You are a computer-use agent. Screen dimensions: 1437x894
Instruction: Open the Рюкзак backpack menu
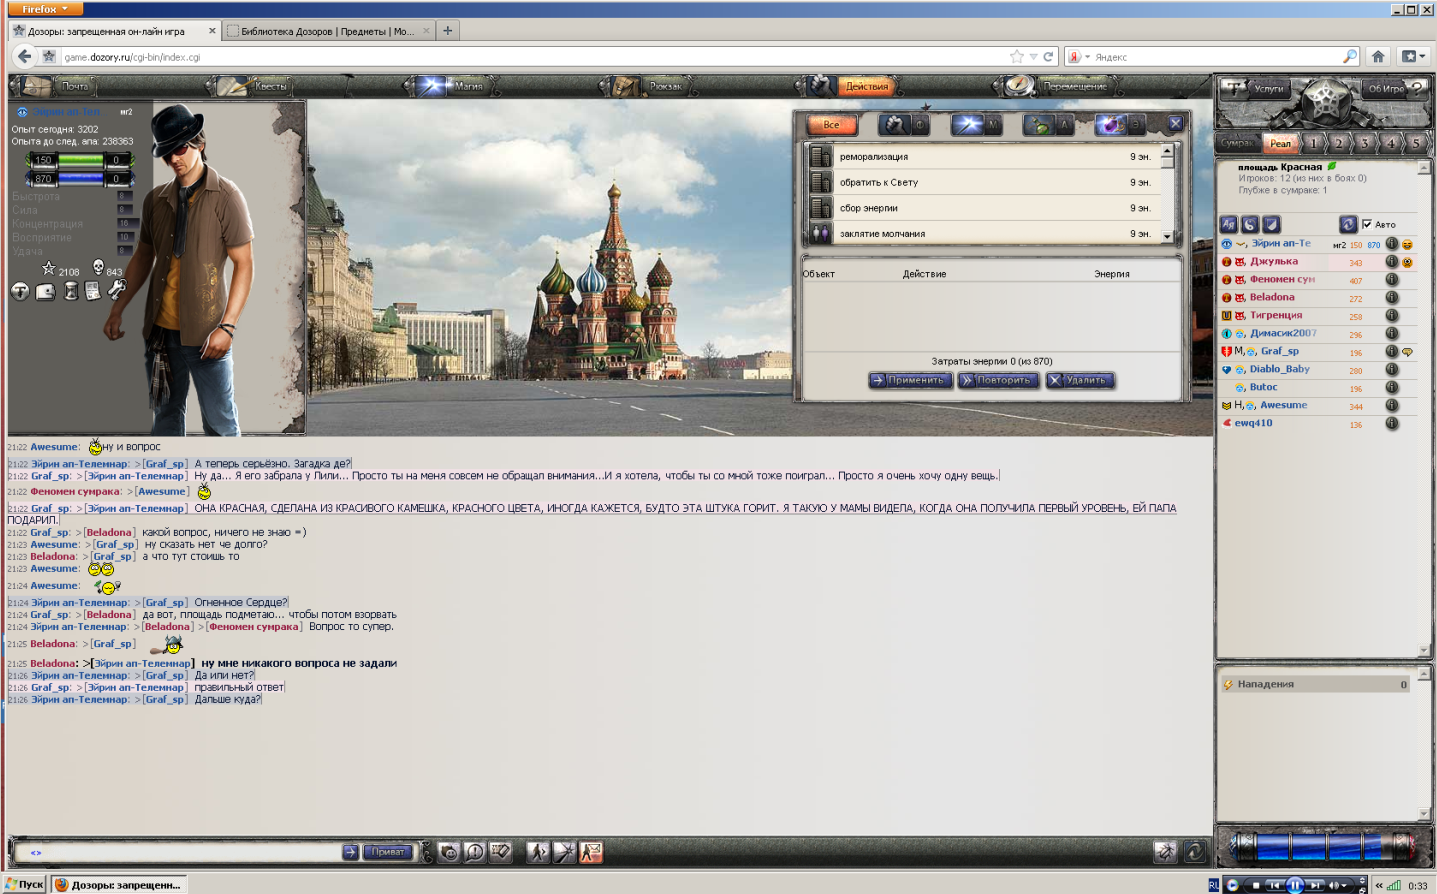[x=650, y=86]
